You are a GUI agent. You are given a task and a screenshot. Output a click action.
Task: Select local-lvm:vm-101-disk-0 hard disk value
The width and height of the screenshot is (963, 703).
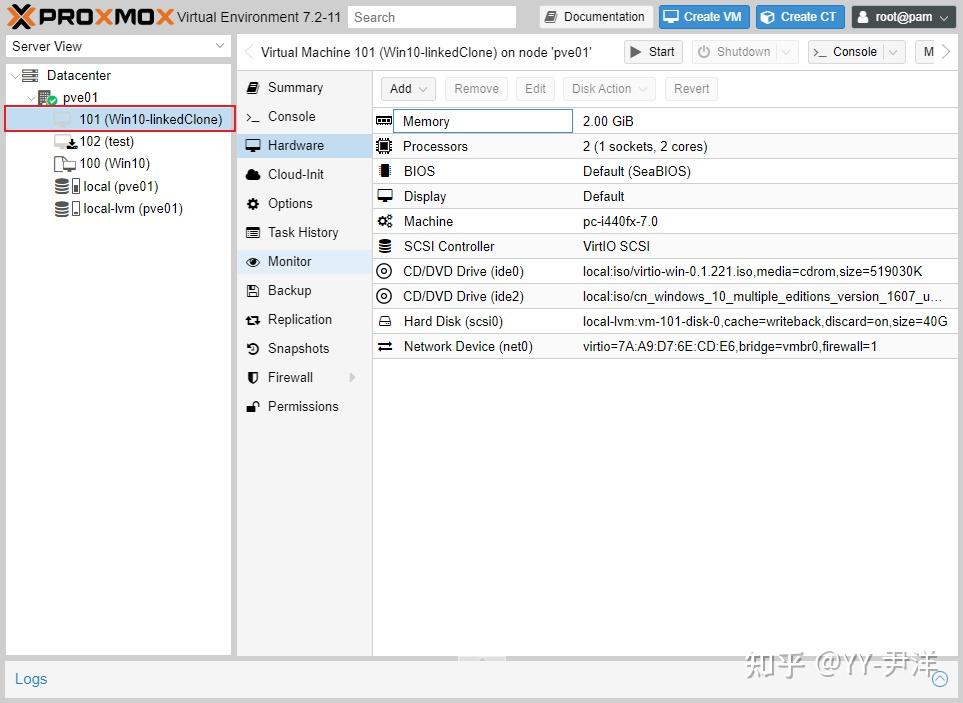coord(765,321)
